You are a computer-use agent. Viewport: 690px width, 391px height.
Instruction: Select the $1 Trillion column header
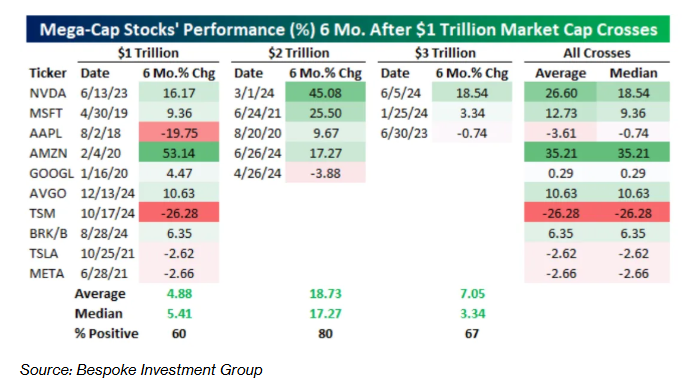148,53
